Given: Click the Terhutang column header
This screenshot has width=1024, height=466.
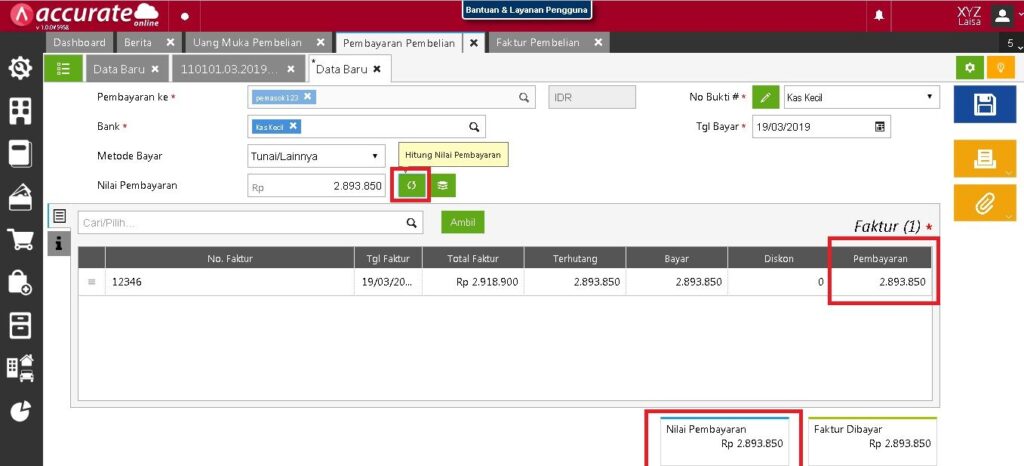Looking at the screenshot, I should tap(575, 258).
